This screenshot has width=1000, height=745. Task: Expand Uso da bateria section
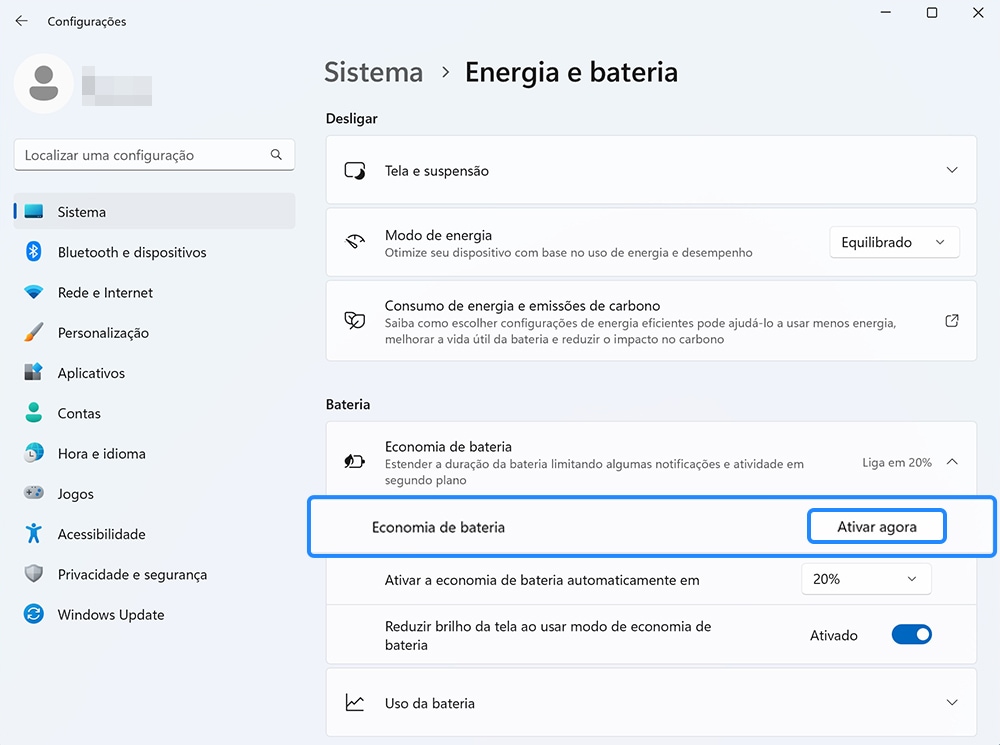click(950, 703)
